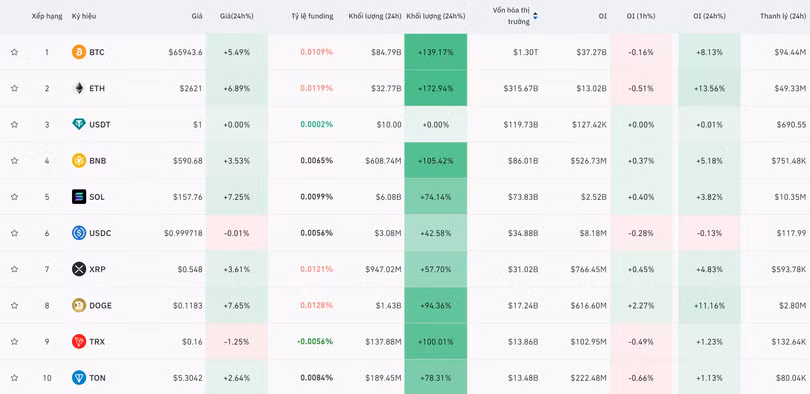This screenshot has height=394, width=810.
Task: Click the +139.17% volume change cell
Action: tap(436, 52)
